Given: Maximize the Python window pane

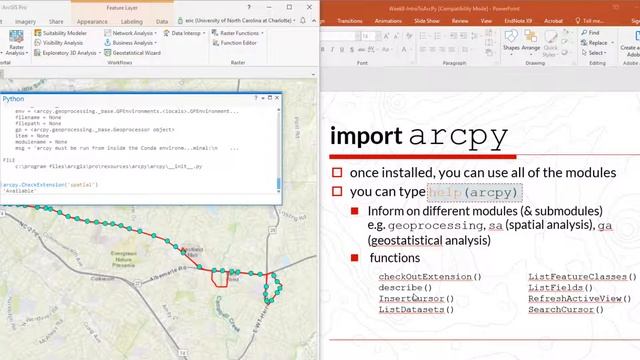Looking at the screenshot, I should point(270,98).
